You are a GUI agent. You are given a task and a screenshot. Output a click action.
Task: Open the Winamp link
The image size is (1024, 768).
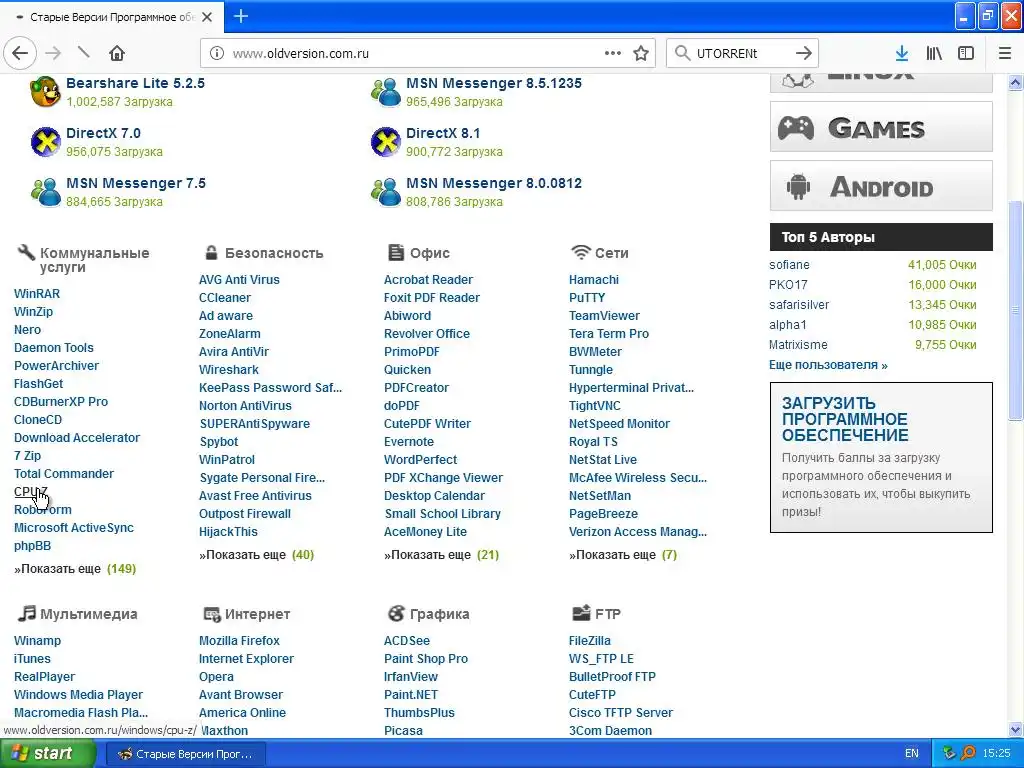click(x=37, y=641)
